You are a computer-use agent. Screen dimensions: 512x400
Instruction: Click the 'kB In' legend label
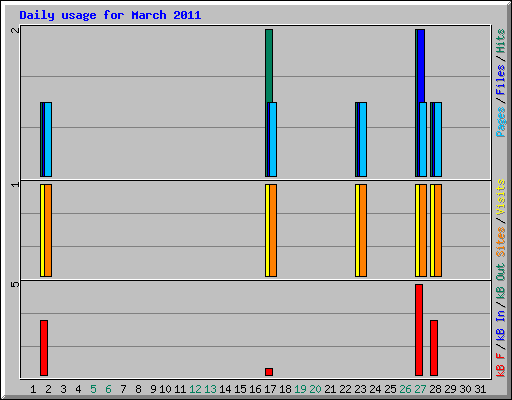point(500,325)
